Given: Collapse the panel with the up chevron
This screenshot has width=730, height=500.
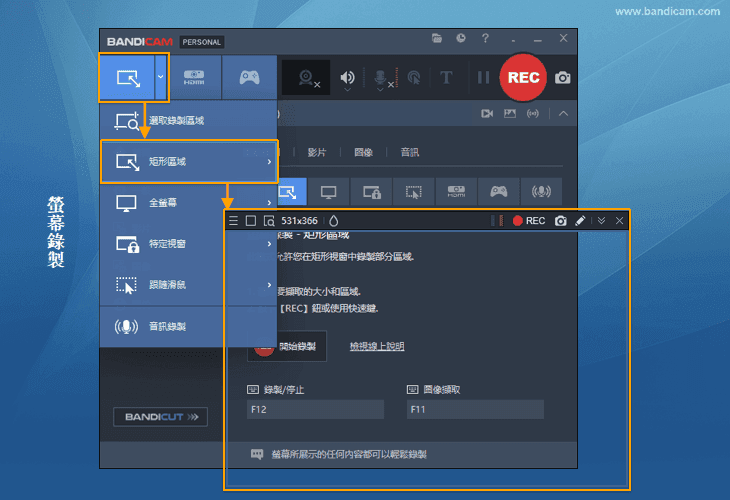Looking at the screenshot, I should pos(563,114).
